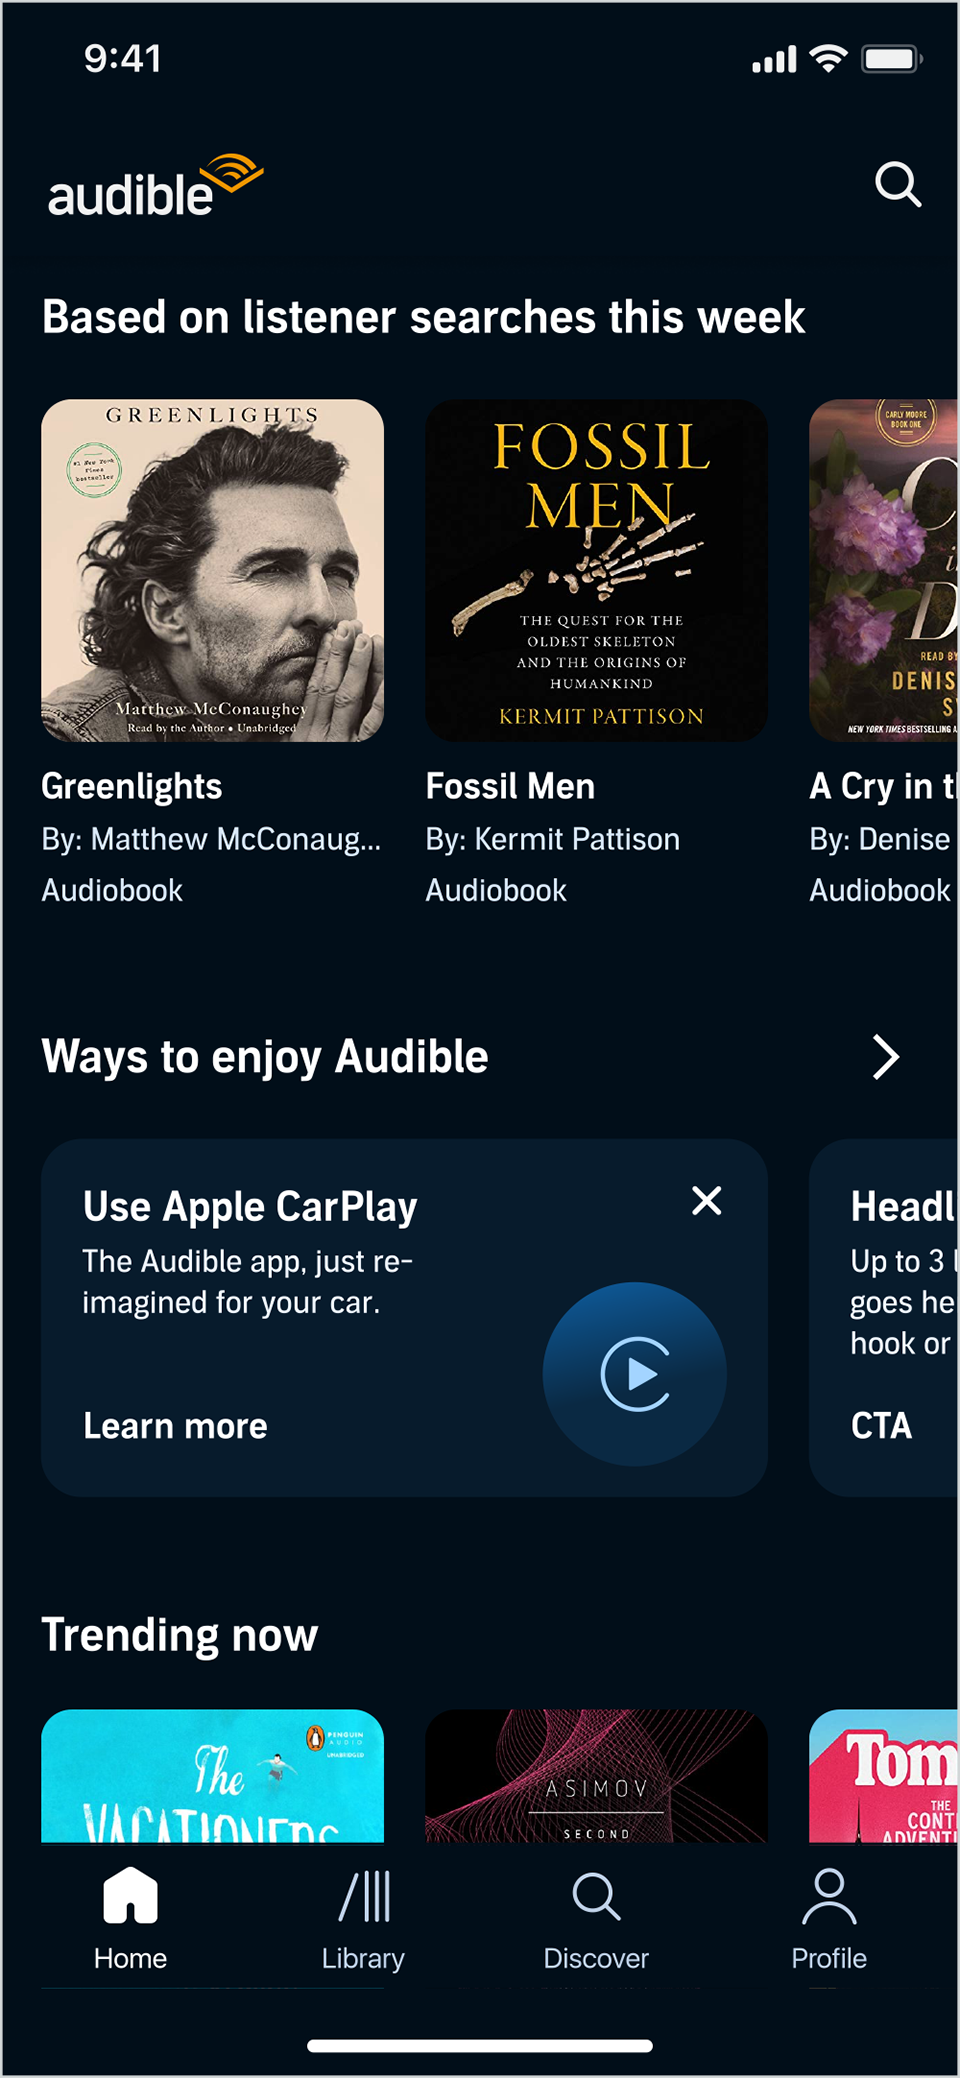960x2078 pixels.
Task: Open the Greenlights audiobook cover
Action: pyautogui.click(x=212, y=570)
